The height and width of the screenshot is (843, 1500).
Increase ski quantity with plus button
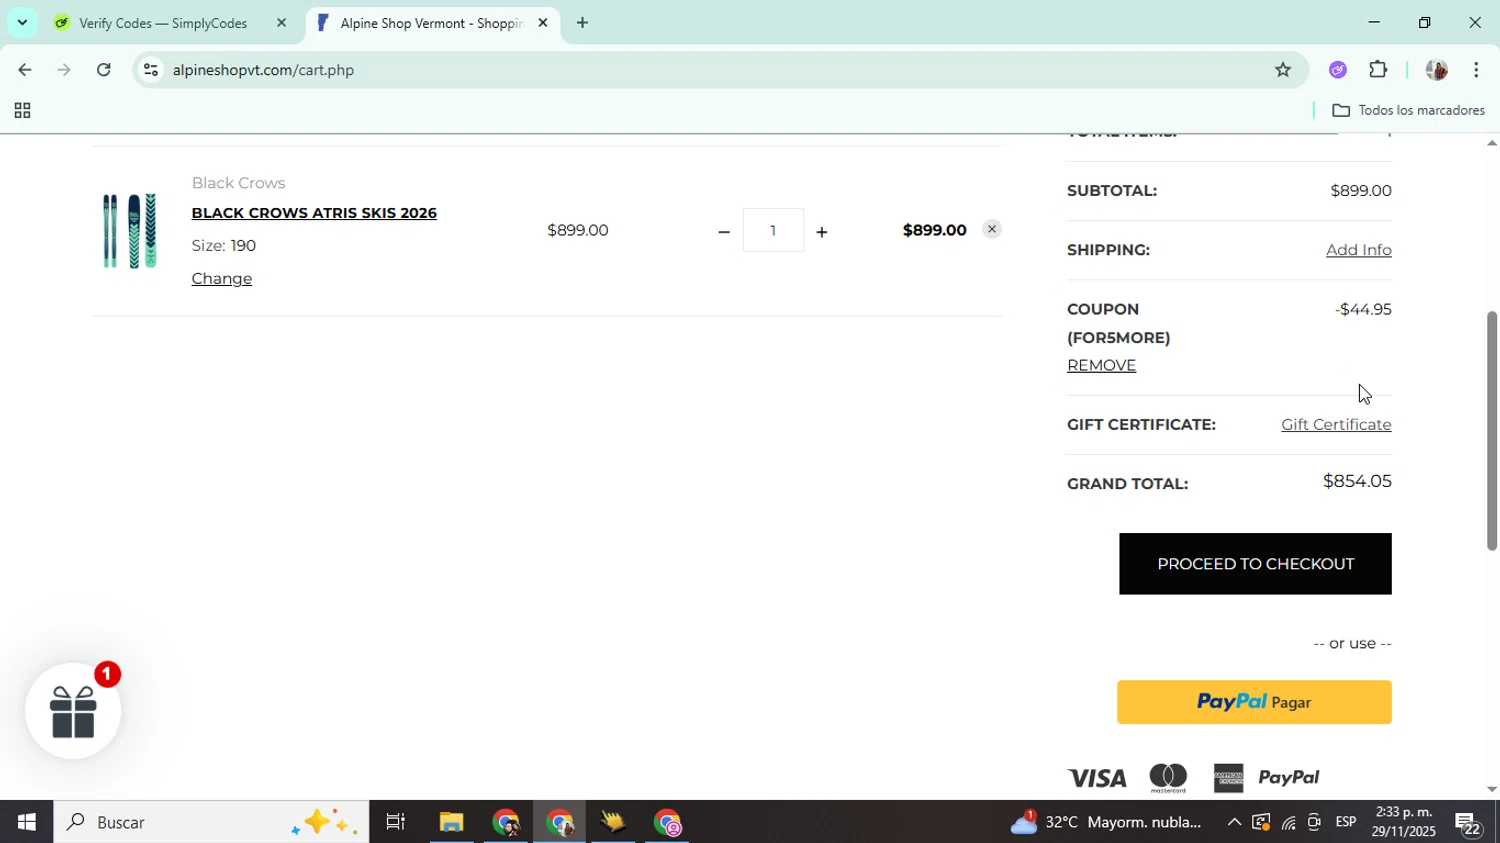821,231
